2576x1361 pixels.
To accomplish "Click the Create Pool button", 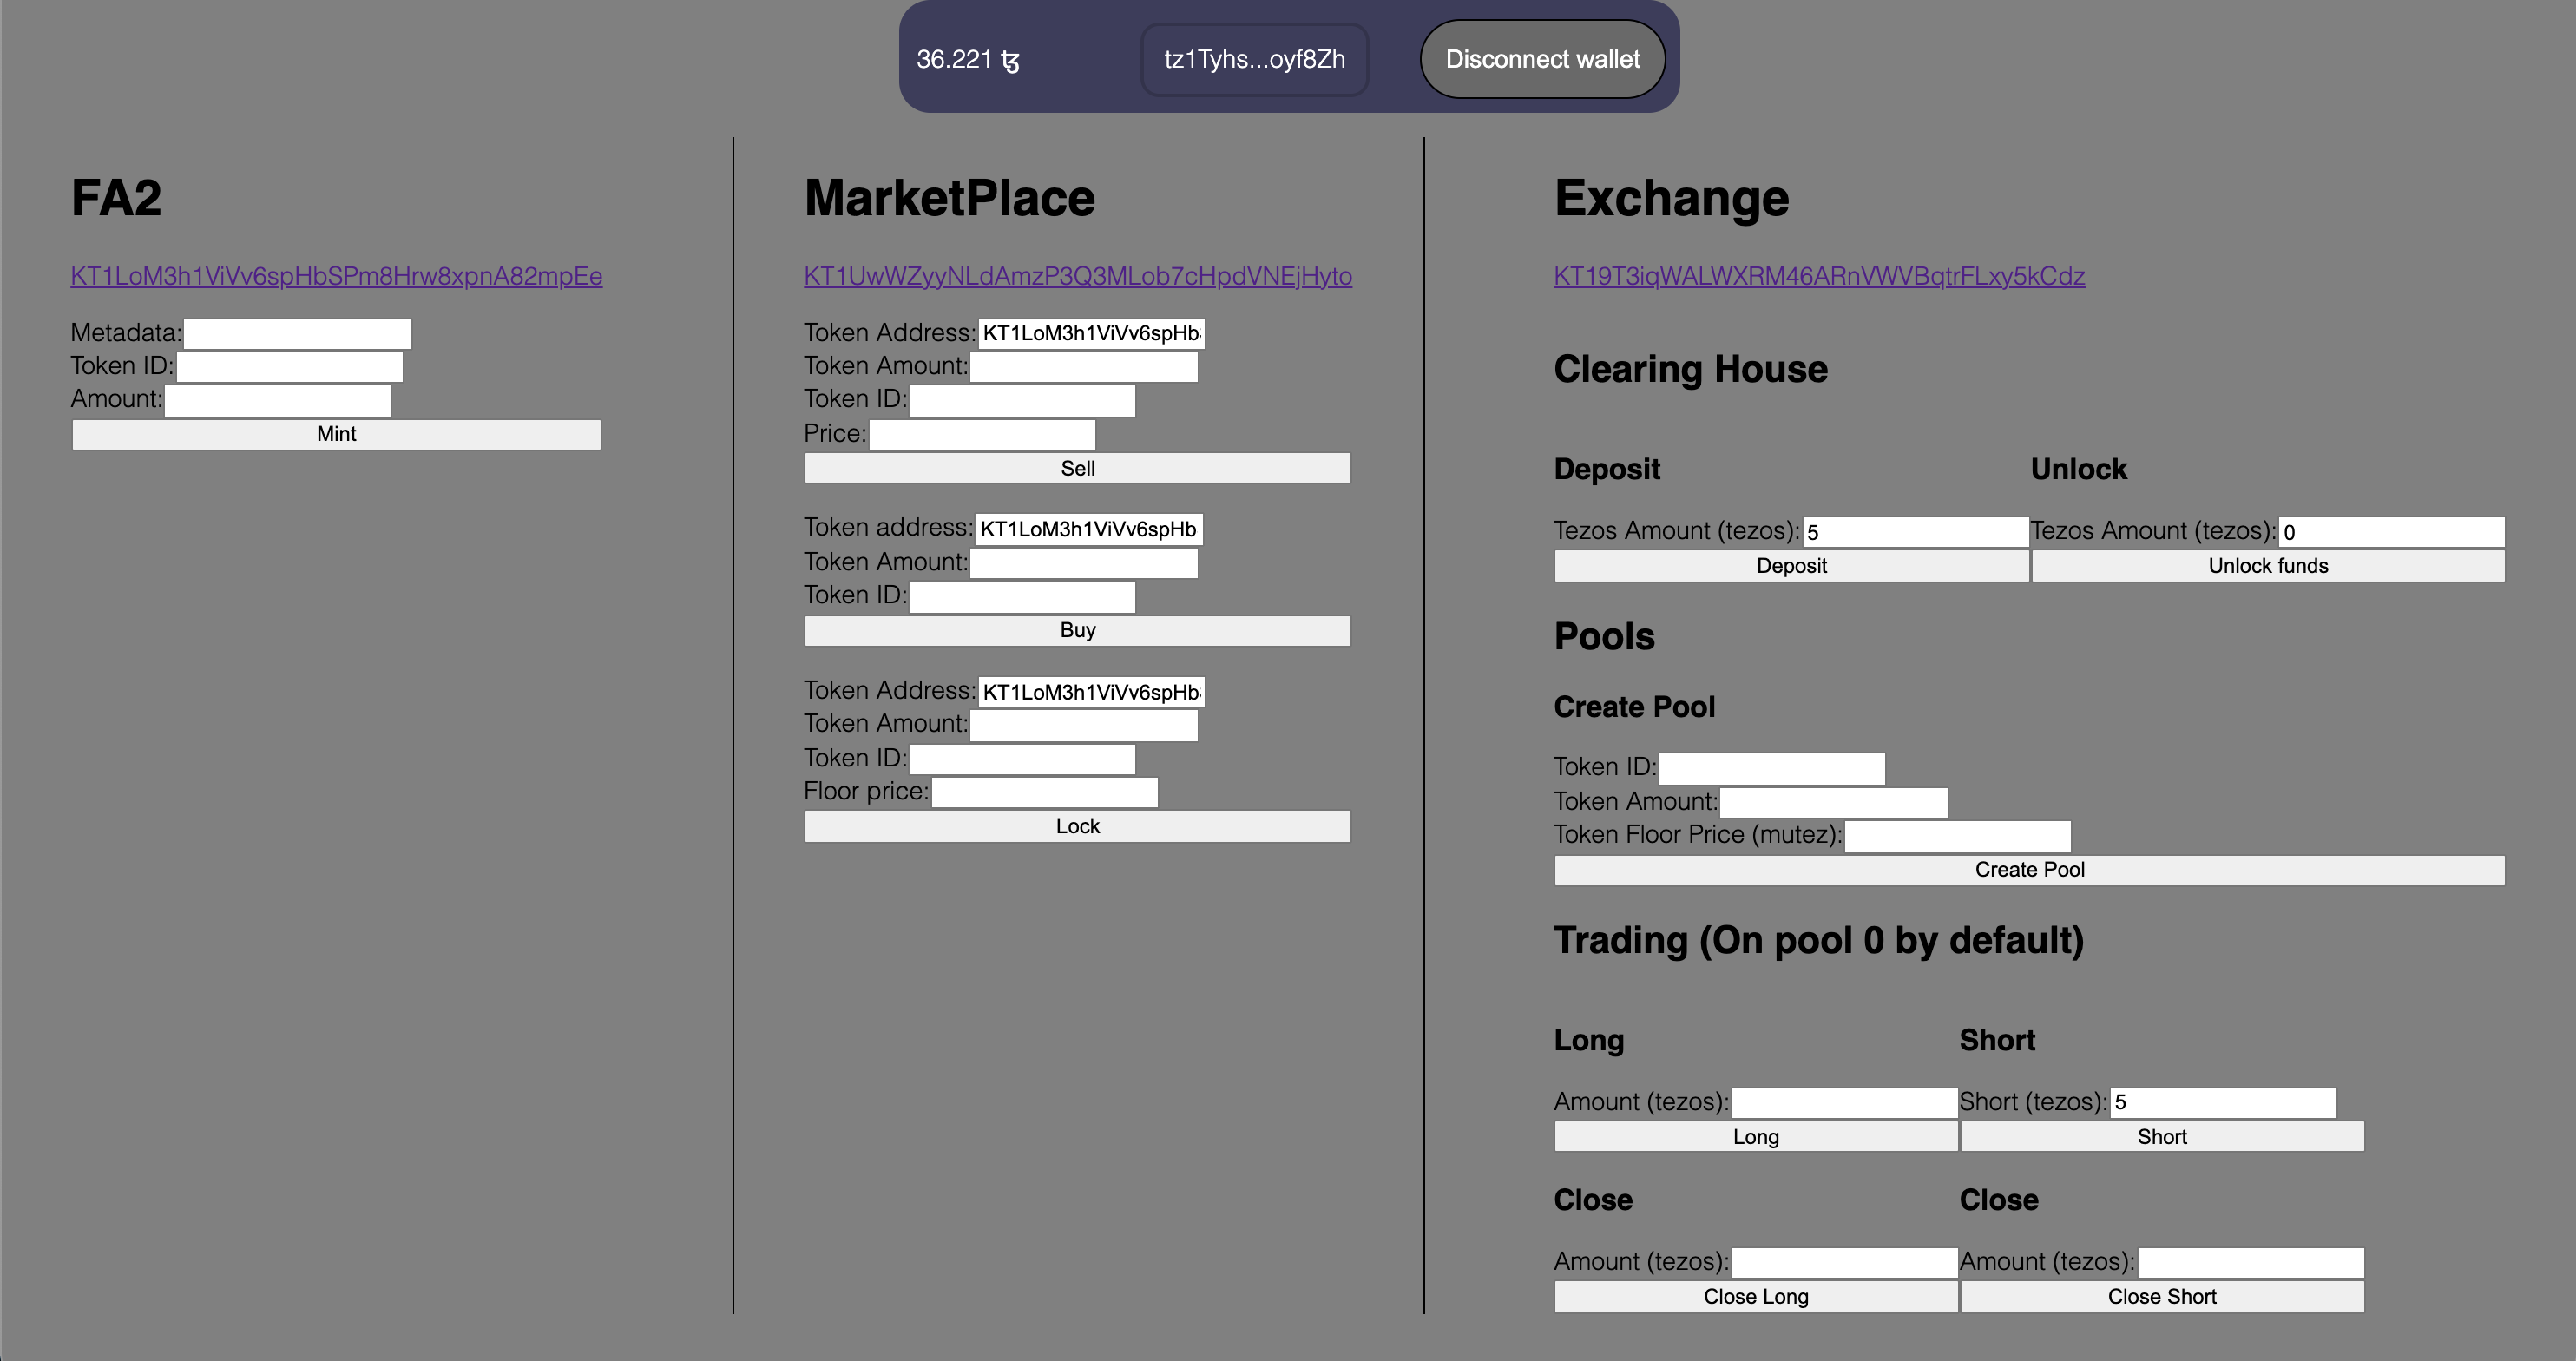I will (2028, 870).
